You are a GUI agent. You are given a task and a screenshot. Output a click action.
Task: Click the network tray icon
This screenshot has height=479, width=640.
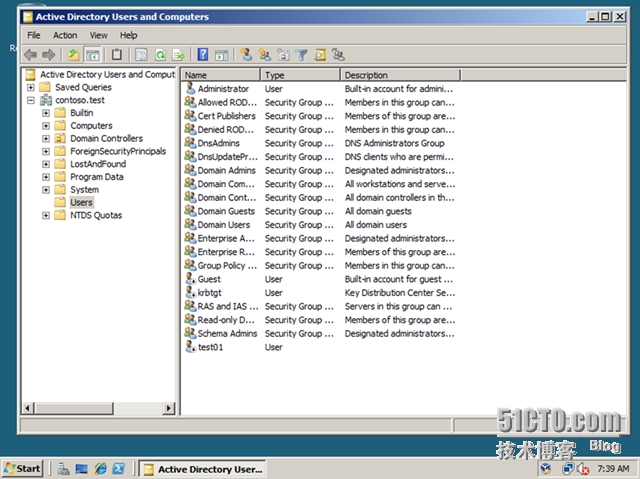point(568,469)
